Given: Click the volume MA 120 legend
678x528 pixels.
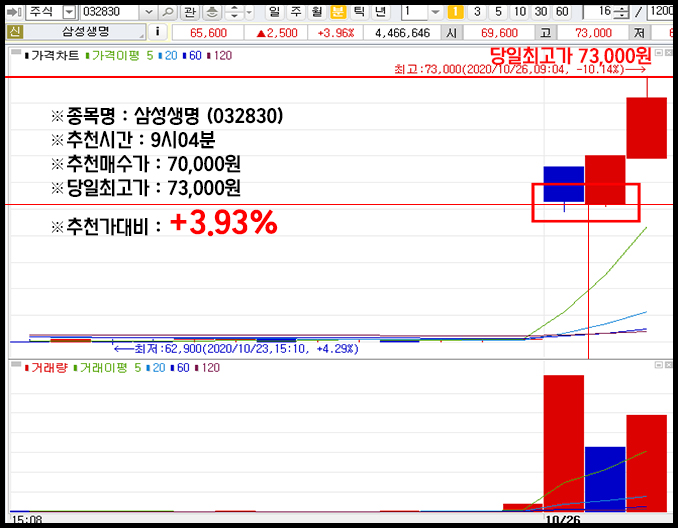Looking at the screenshot, I should (208, 368).
